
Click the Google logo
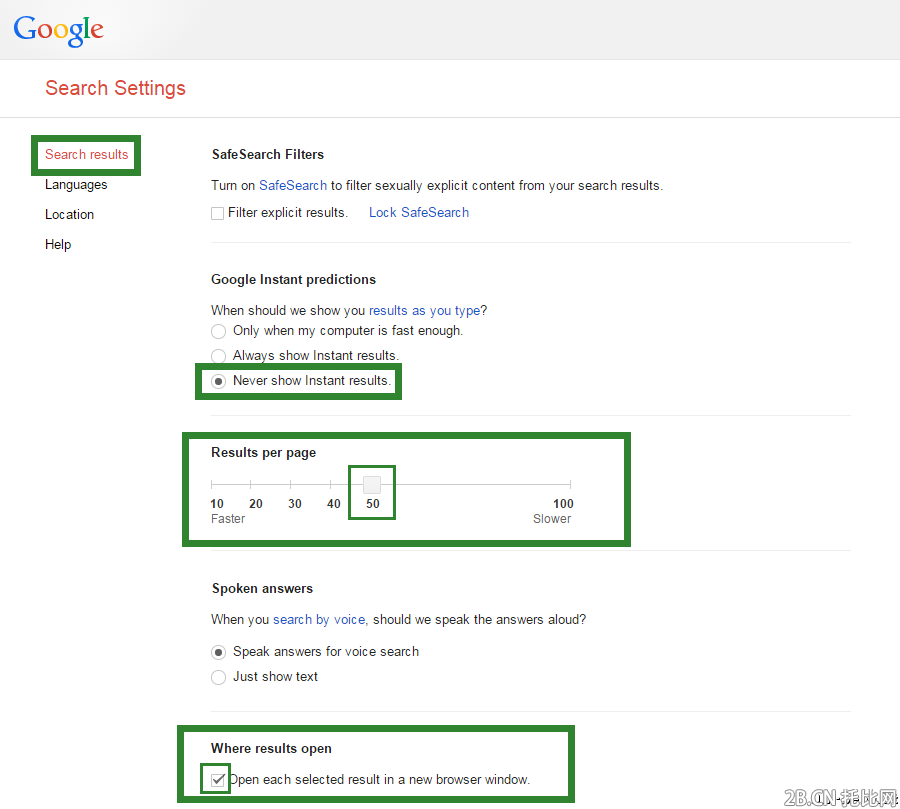click(58, 30)
